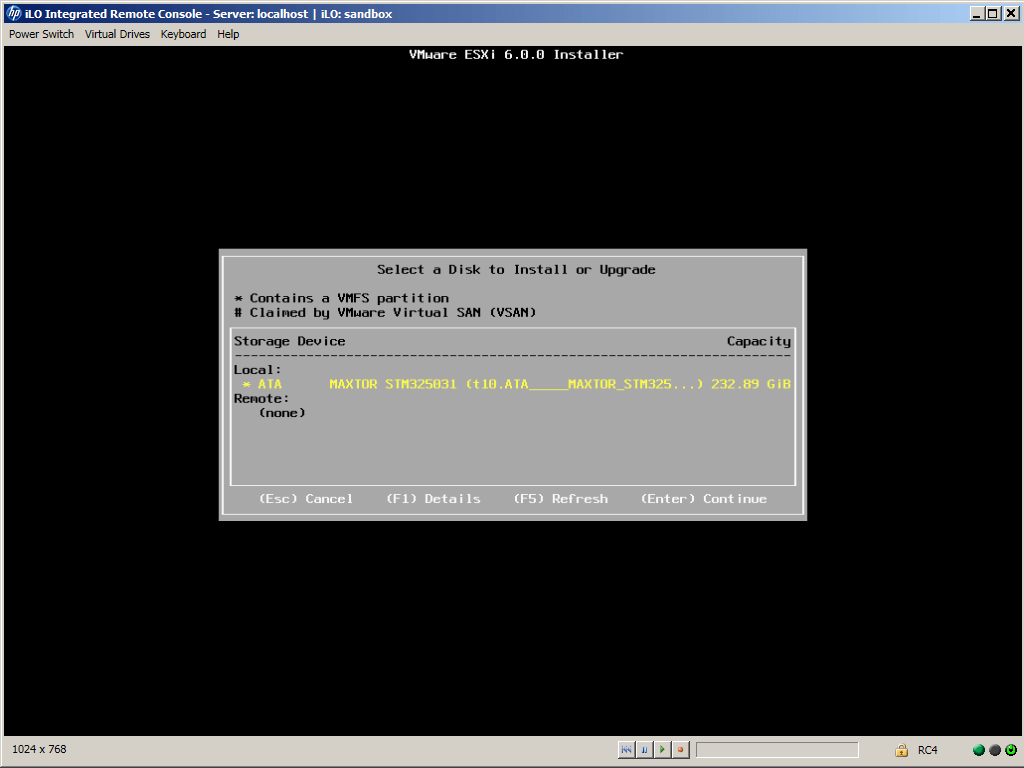Click the gray status indicator light

tap(995, 750)
